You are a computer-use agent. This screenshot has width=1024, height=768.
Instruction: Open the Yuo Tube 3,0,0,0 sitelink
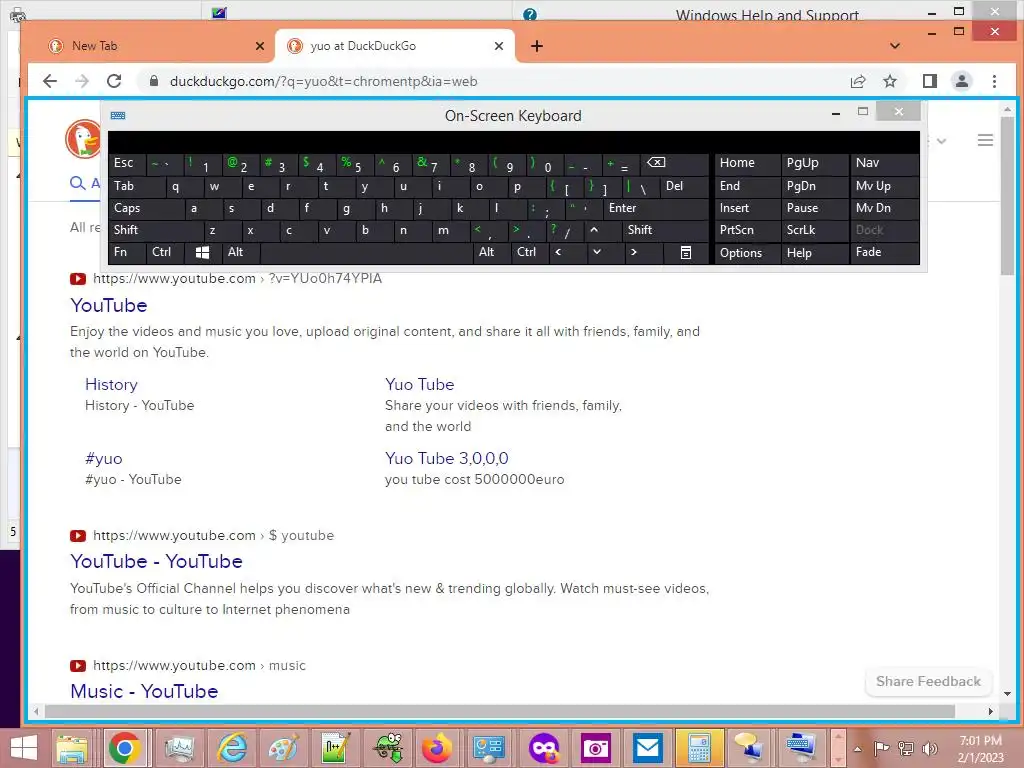click(447, 458)
